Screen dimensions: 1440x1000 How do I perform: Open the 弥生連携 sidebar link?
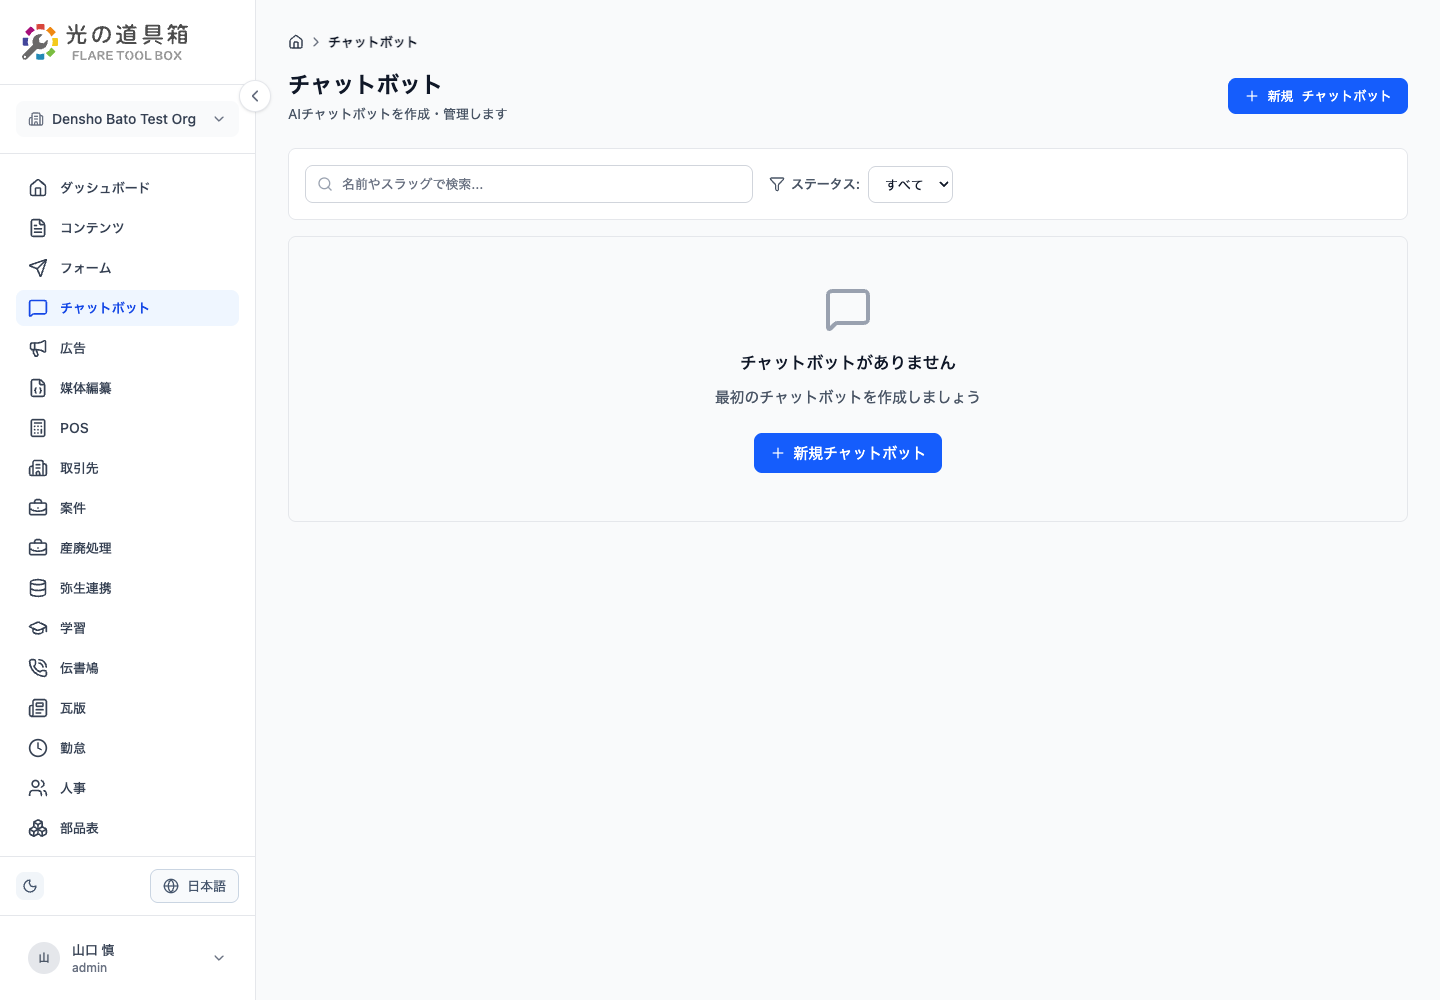[127, 588]
